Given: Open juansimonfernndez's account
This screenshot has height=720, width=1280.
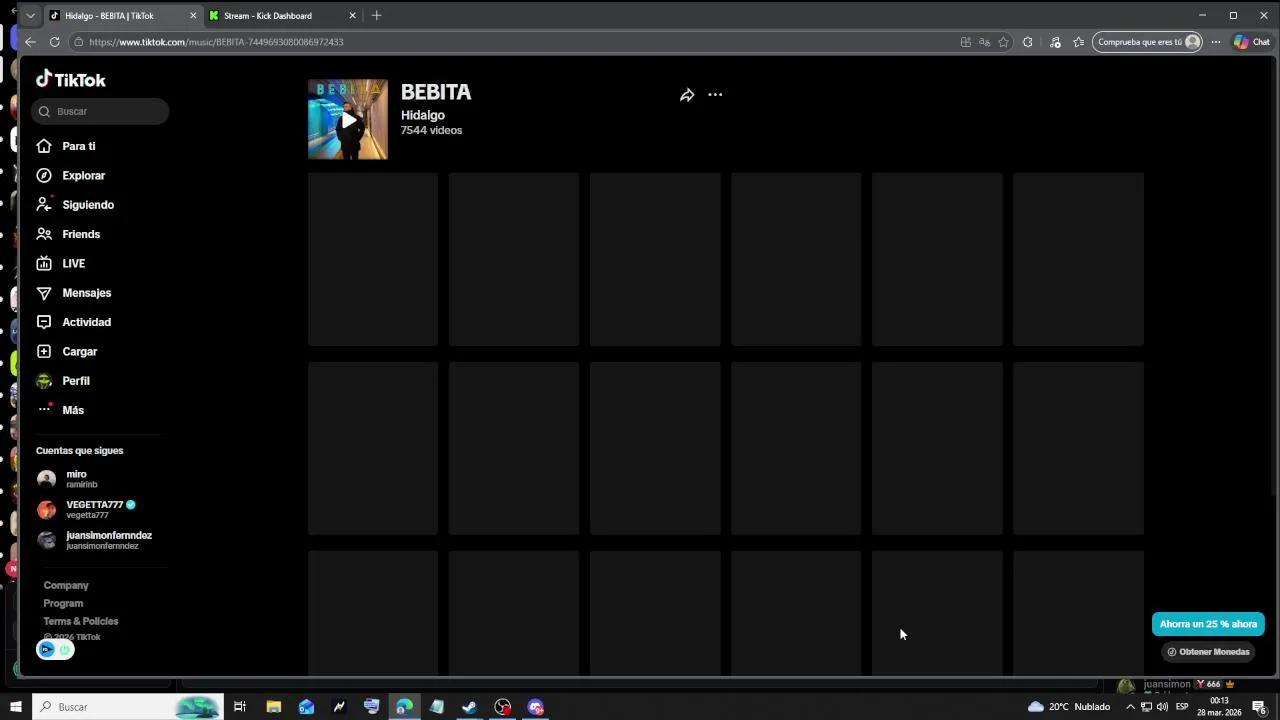Looking at the screenshot, I should [94, 540].
